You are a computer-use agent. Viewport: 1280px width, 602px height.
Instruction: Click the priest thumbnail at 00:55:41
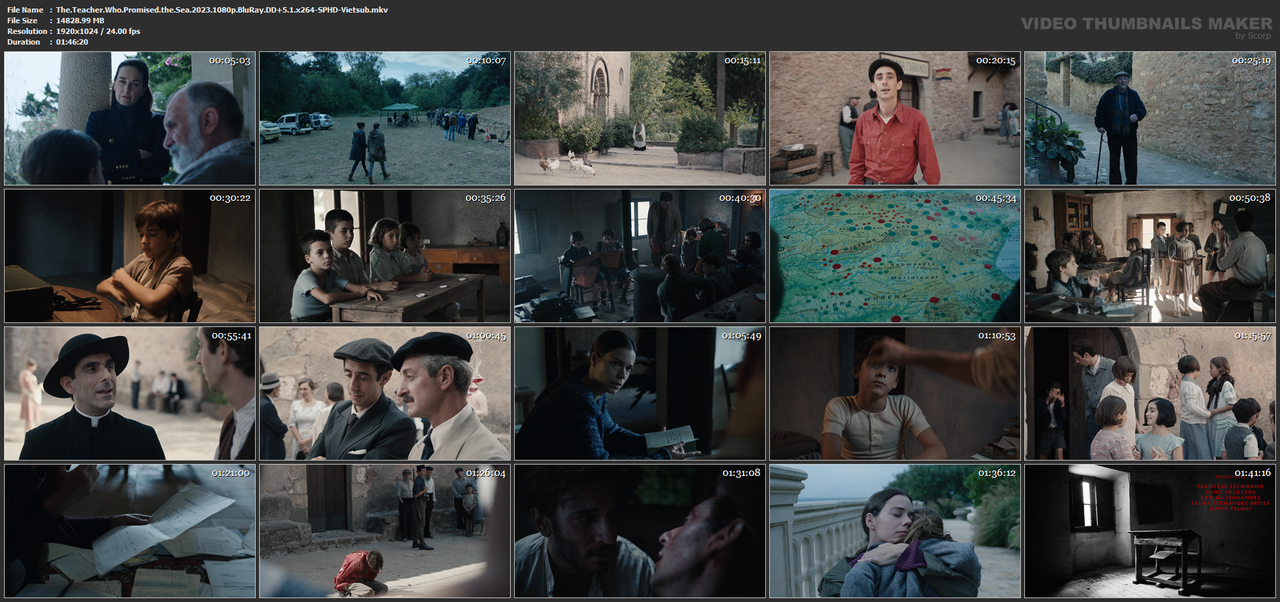pyautogui.click(x=130, y=394)
